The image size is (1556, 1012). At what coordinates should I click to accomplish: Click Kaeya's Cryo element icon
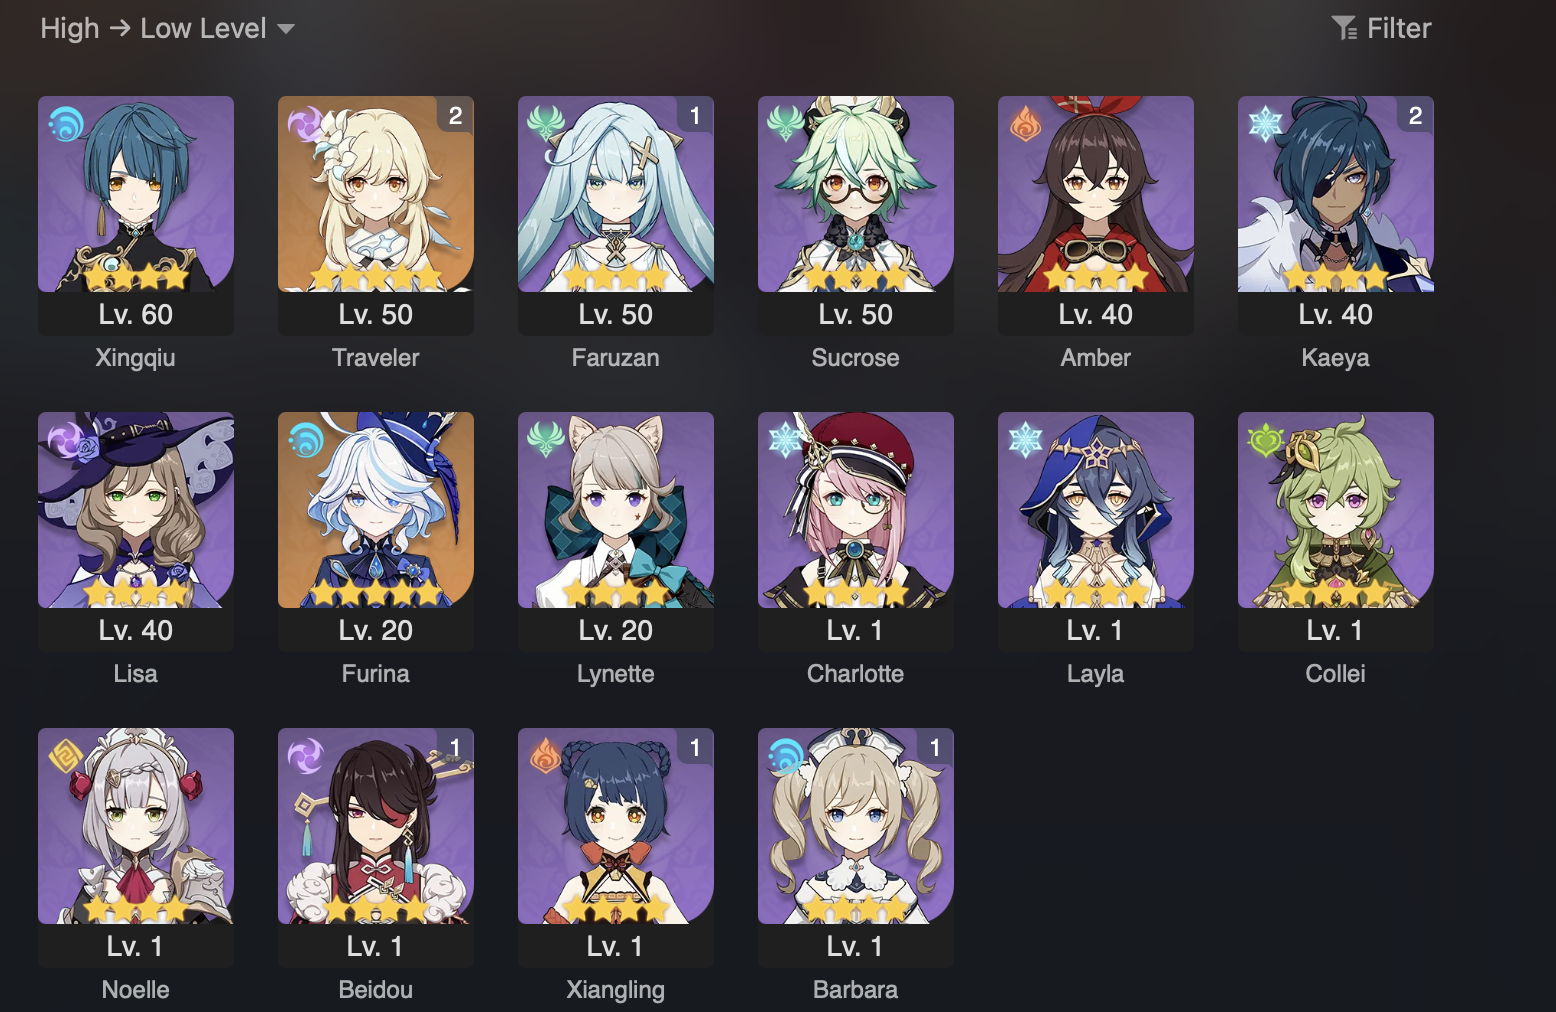[1266, 124]
